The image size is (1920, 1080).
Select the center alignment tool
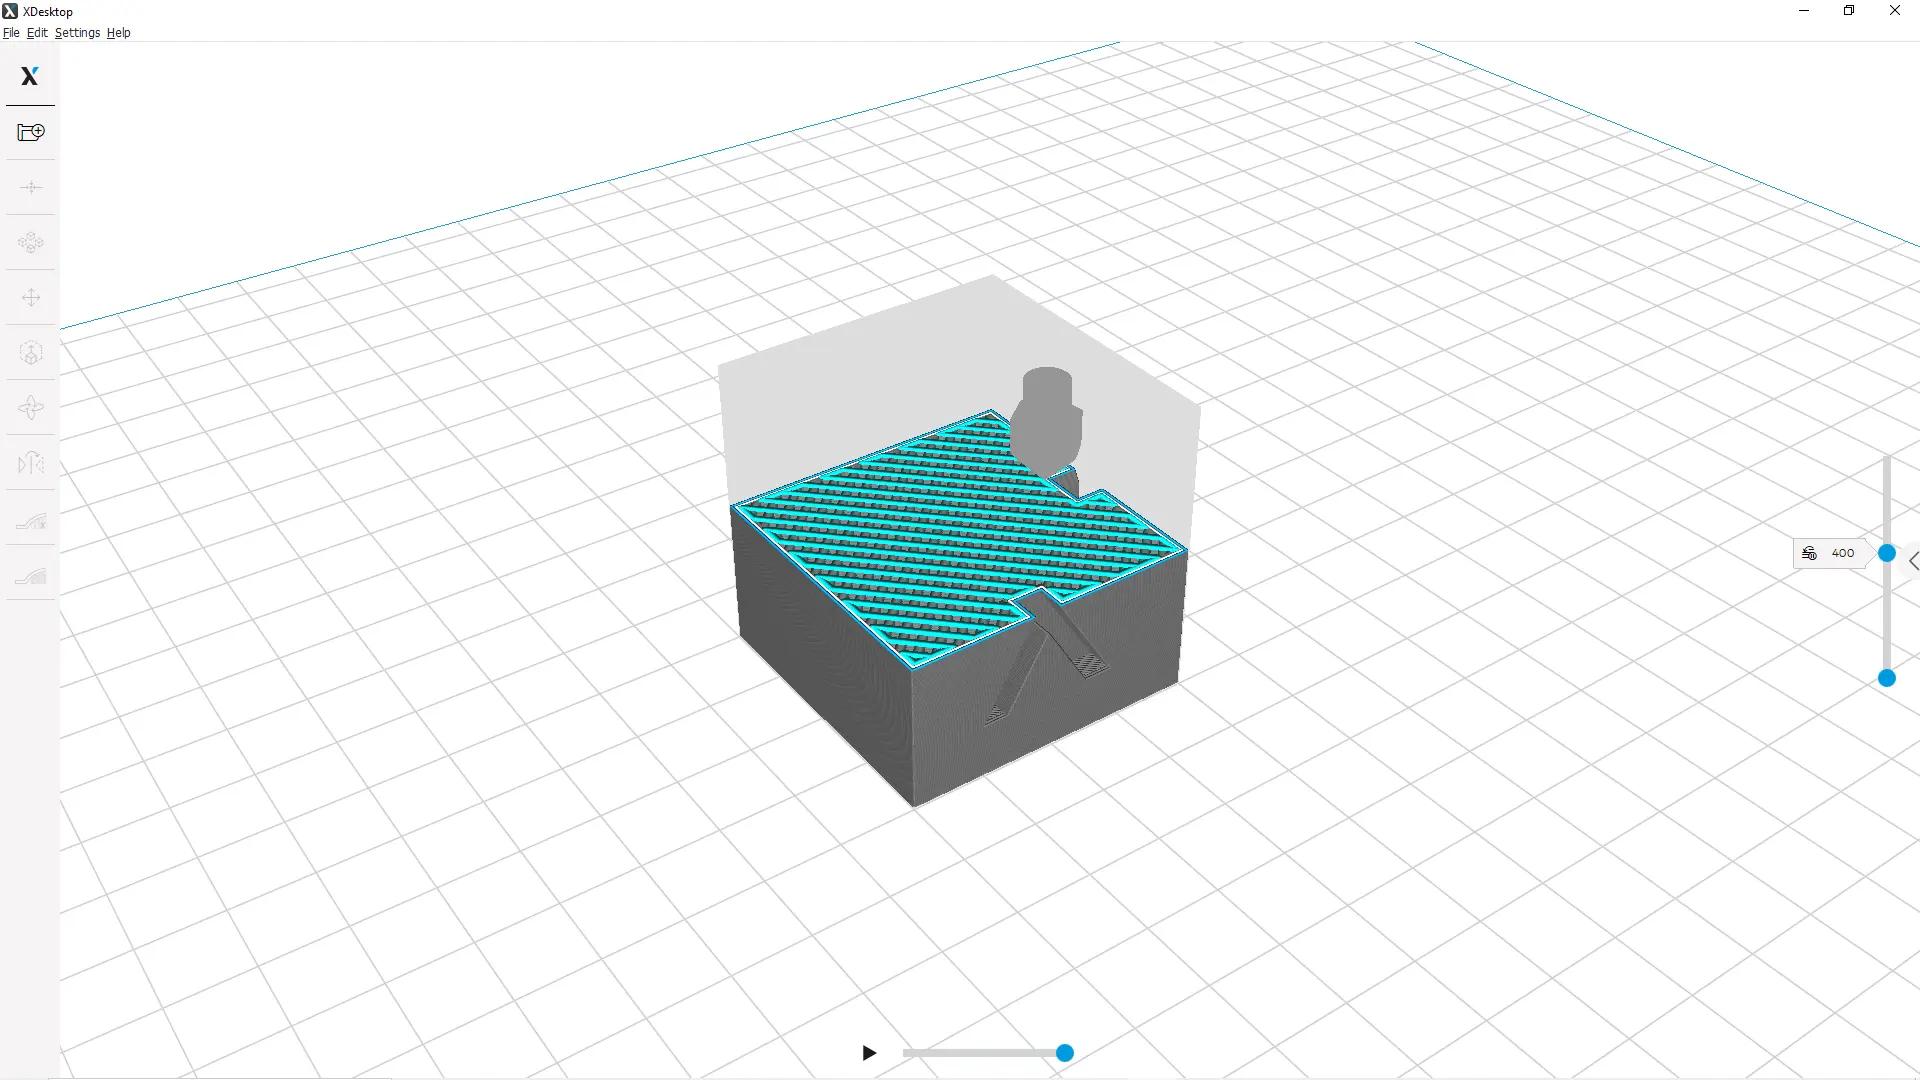coord(31,187)
